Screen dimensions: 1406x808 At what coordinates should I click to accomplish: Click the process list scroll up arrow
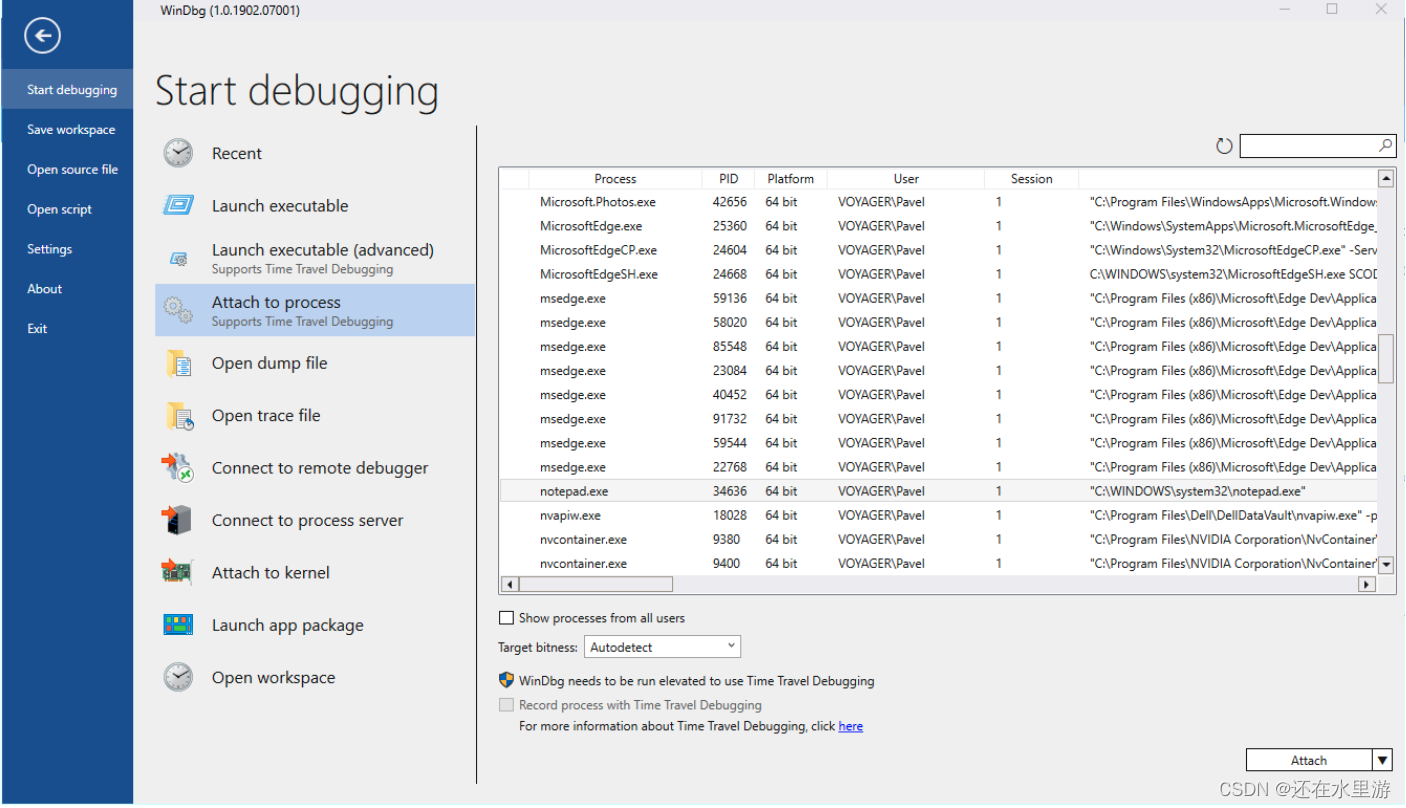[1386, 179]
